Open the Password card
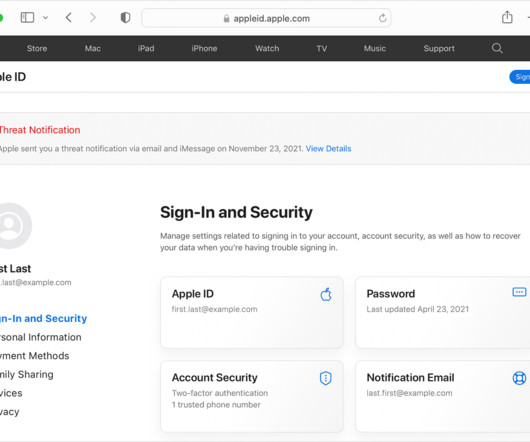This screenshot has height=442, width=530. pos(443,313)
